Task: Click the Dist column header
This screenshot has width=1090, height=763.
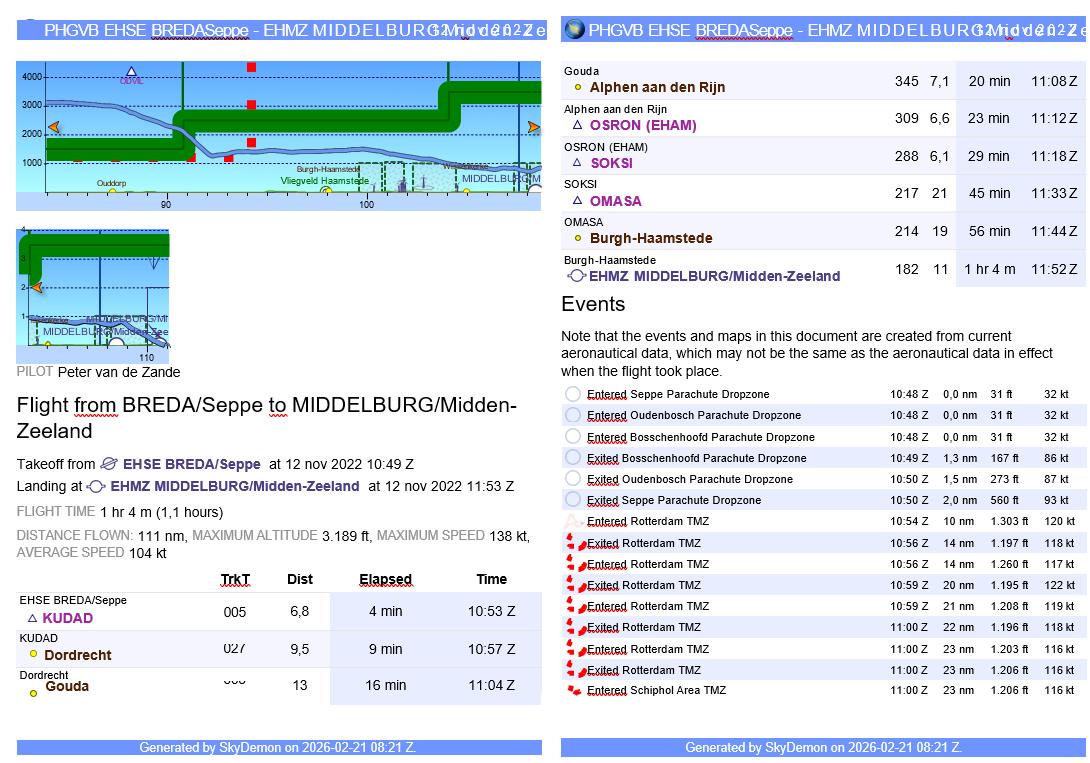Action: (300, 579)
